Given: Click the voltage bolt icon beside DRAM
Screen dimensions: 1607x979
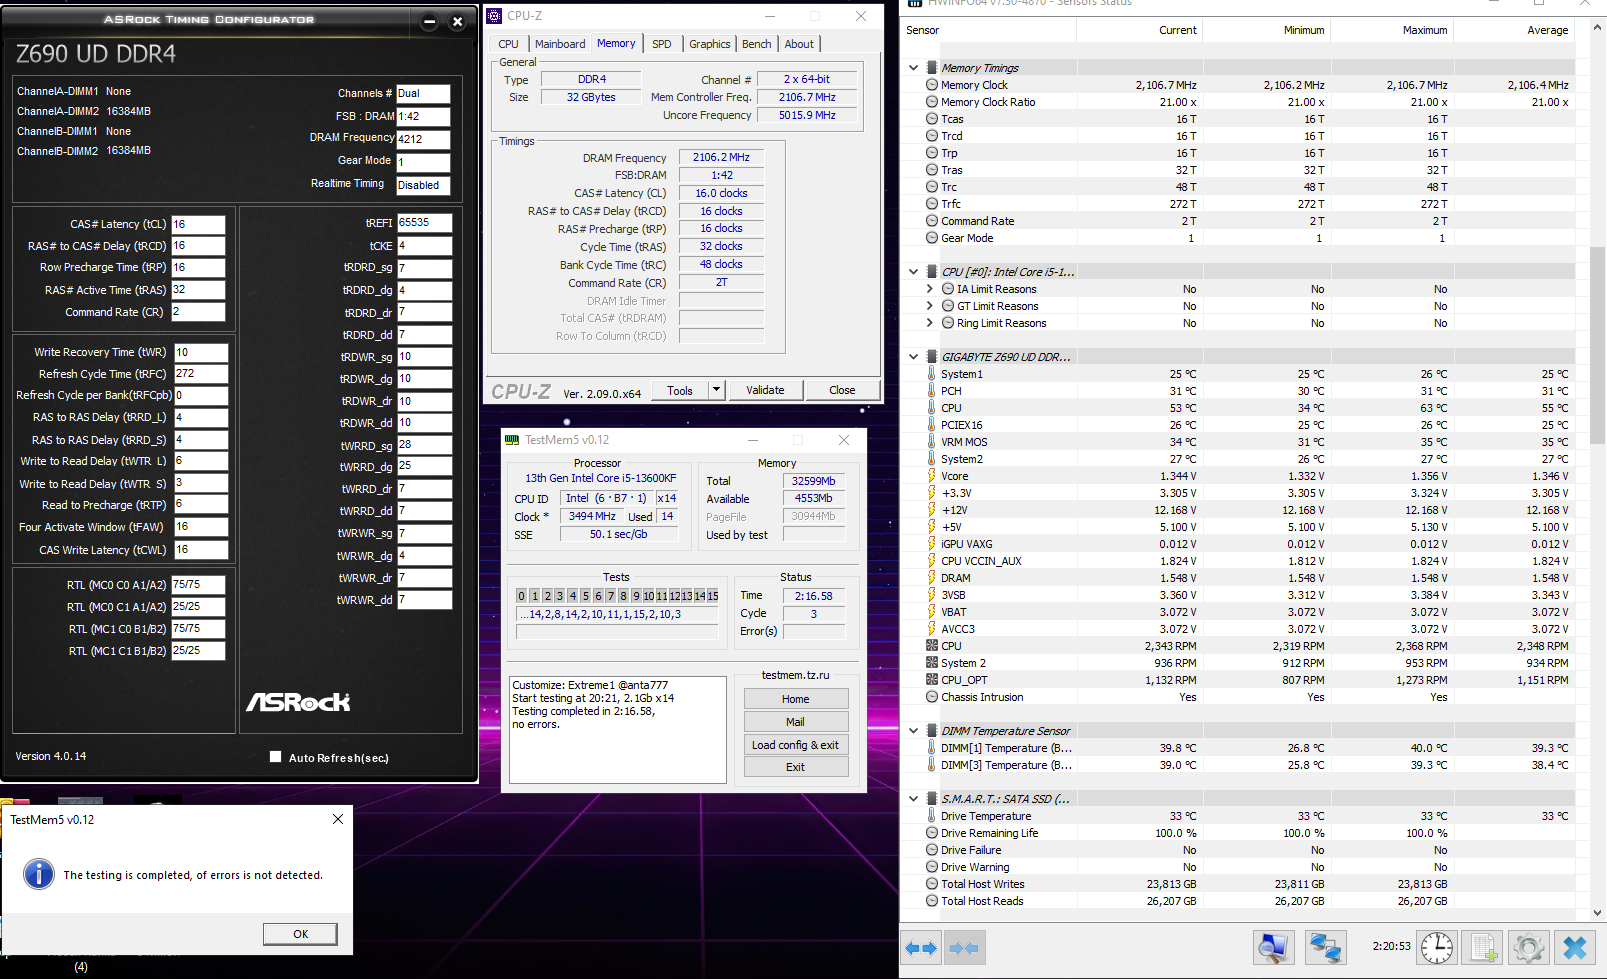Looking at the screenshot, I should click(932, 578).
